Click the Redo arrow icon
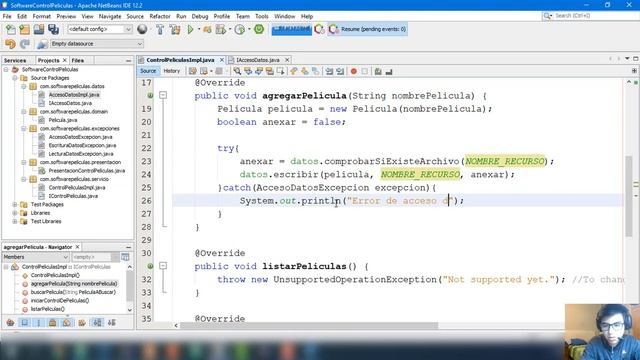 point(25,44)
